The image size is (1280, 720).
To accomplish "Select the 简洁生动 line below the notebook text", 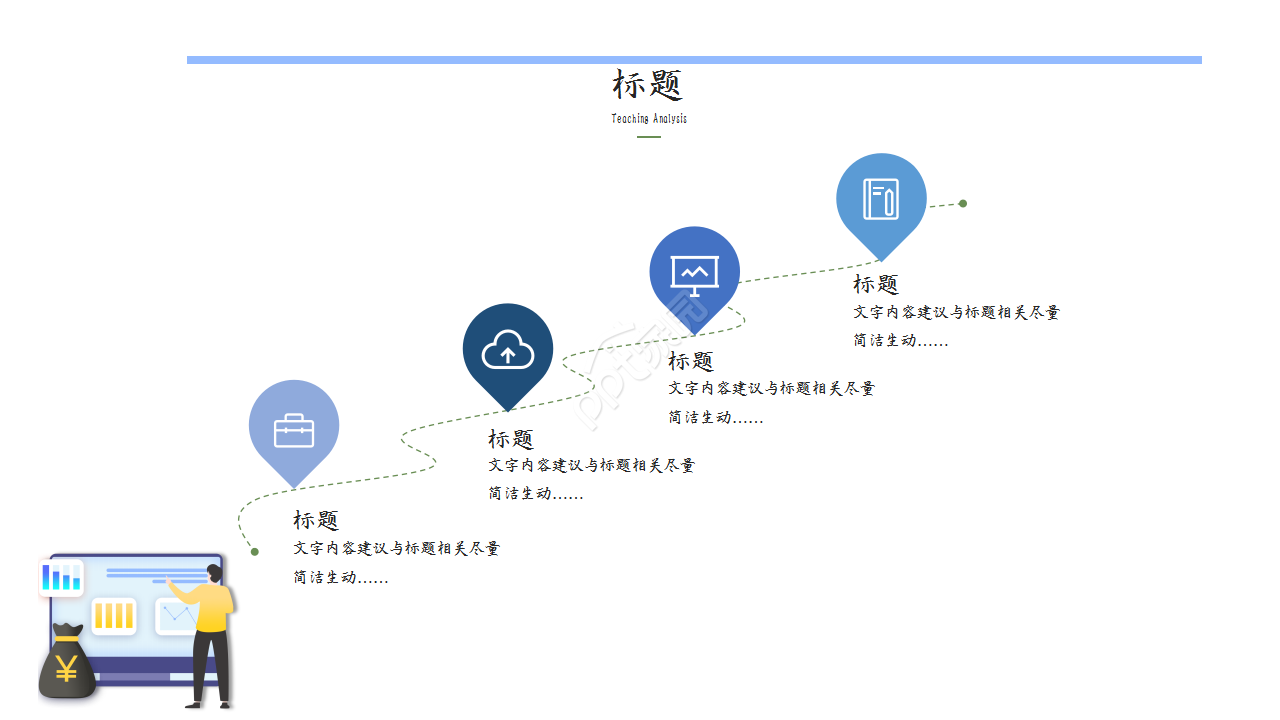I will pos(901,340).
